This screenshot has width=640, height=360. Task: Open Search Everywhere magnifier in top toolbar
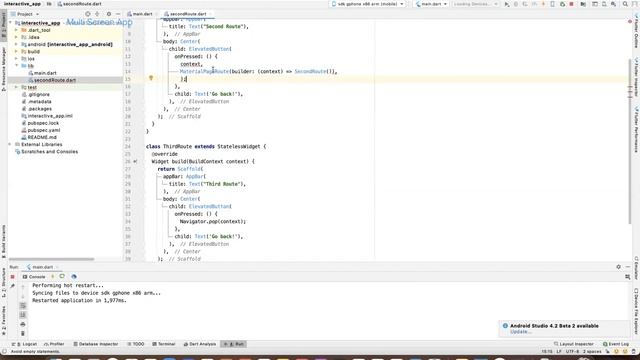[625, 4]
